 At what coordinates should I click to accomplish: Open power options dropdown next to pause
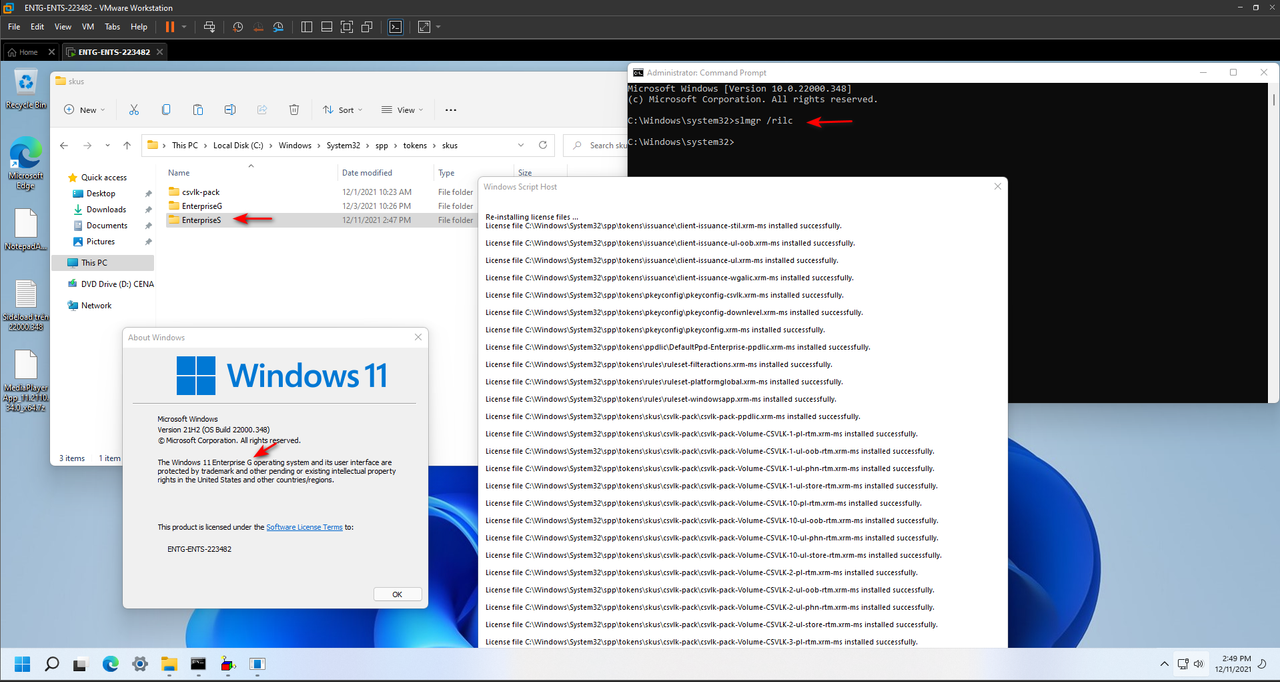(184, 26)
